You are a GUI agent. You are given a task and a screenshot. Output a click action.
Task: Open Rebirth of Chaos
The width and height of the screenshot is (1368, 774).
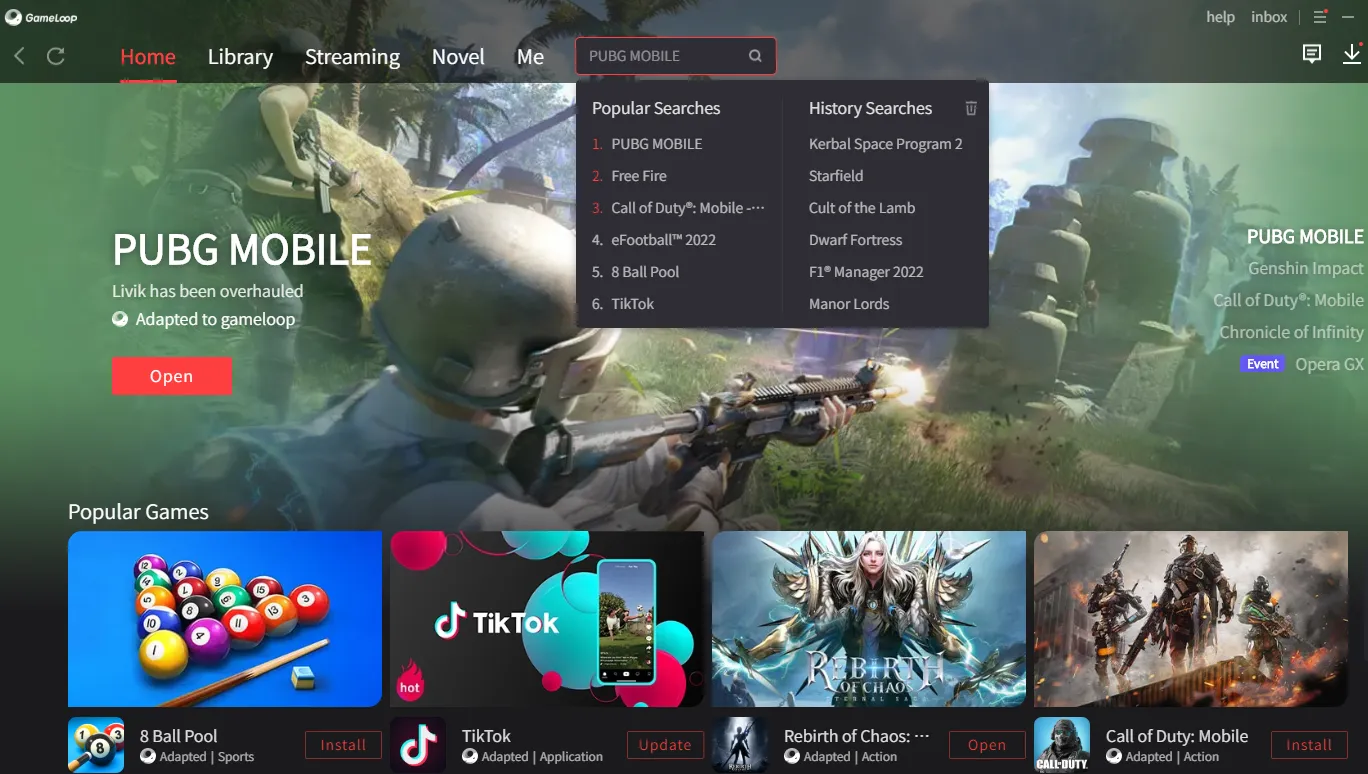point(987,745)
